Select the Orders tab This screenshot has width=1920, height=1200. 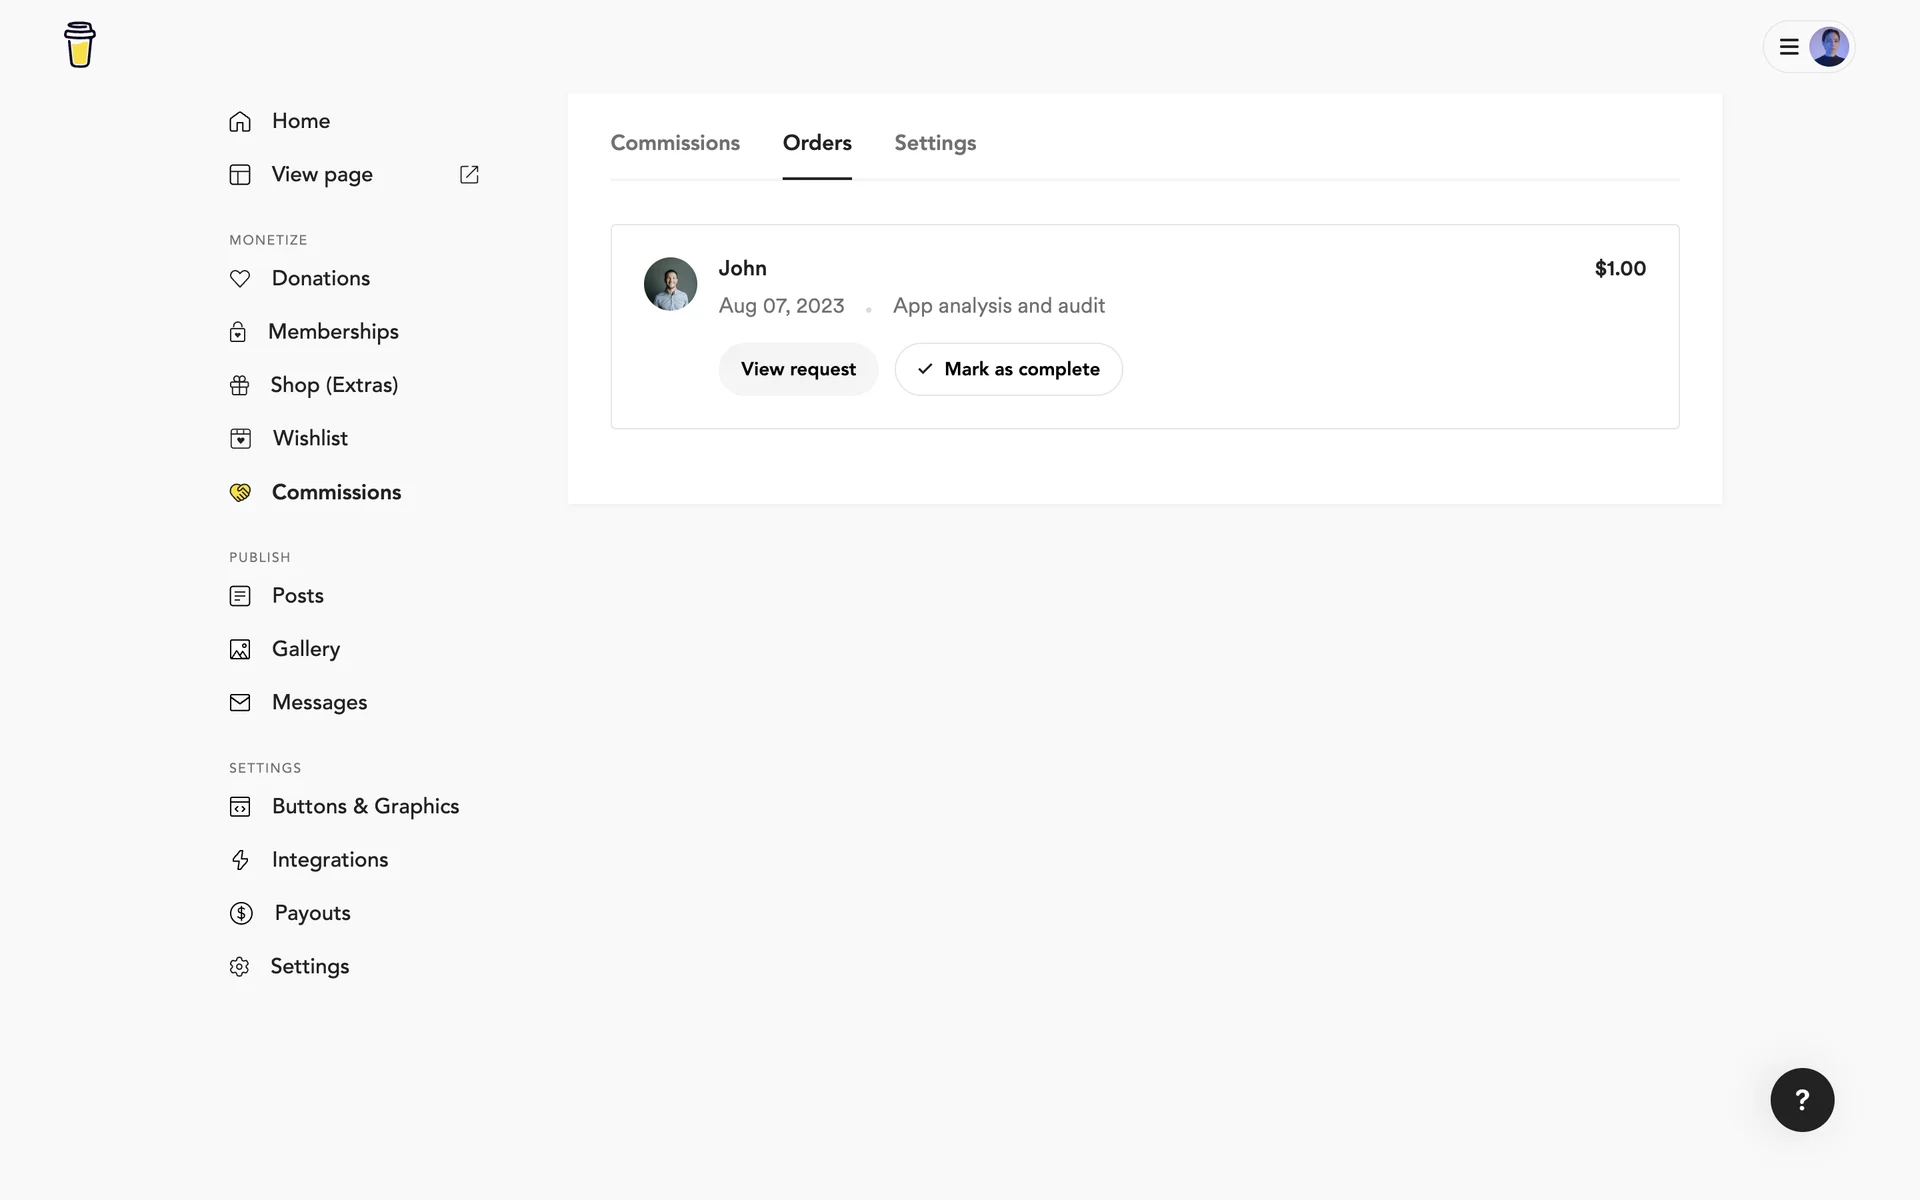coord(817,143)
